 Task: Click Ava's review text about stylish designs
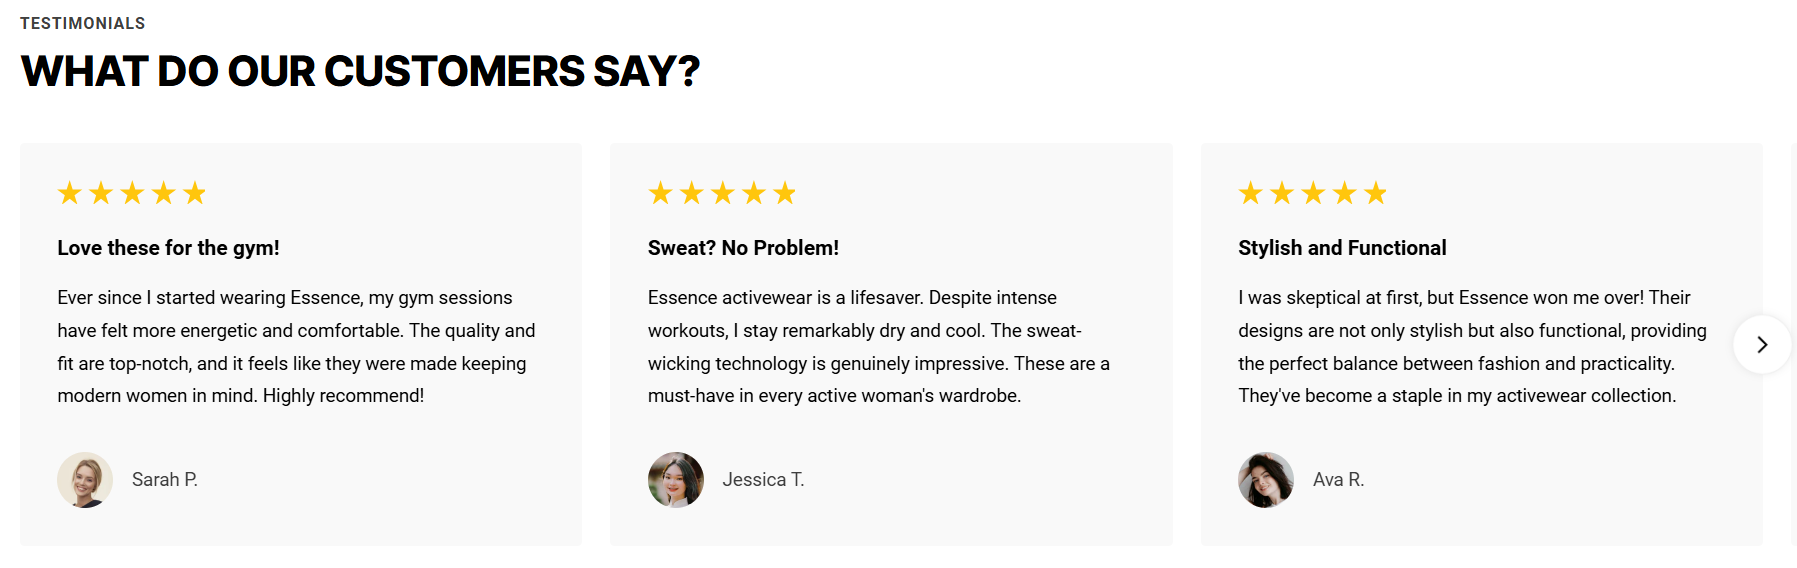[x=1471, y=347]
